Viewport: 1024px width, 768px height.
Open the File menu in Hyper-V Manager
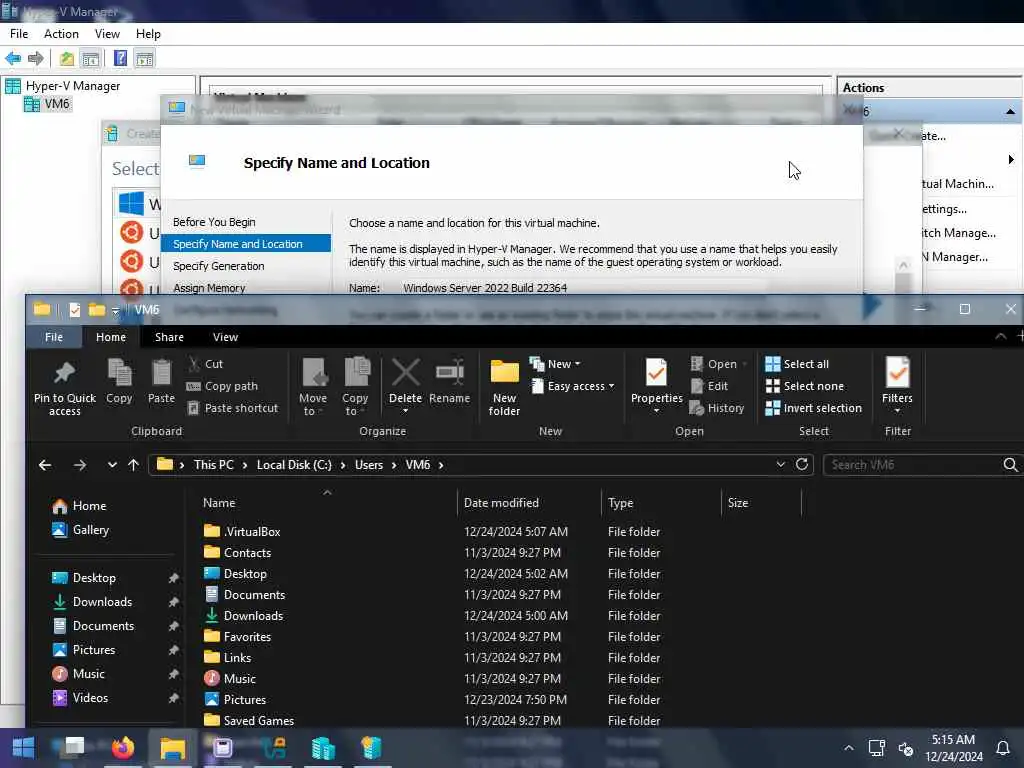(x=19, y=34)
